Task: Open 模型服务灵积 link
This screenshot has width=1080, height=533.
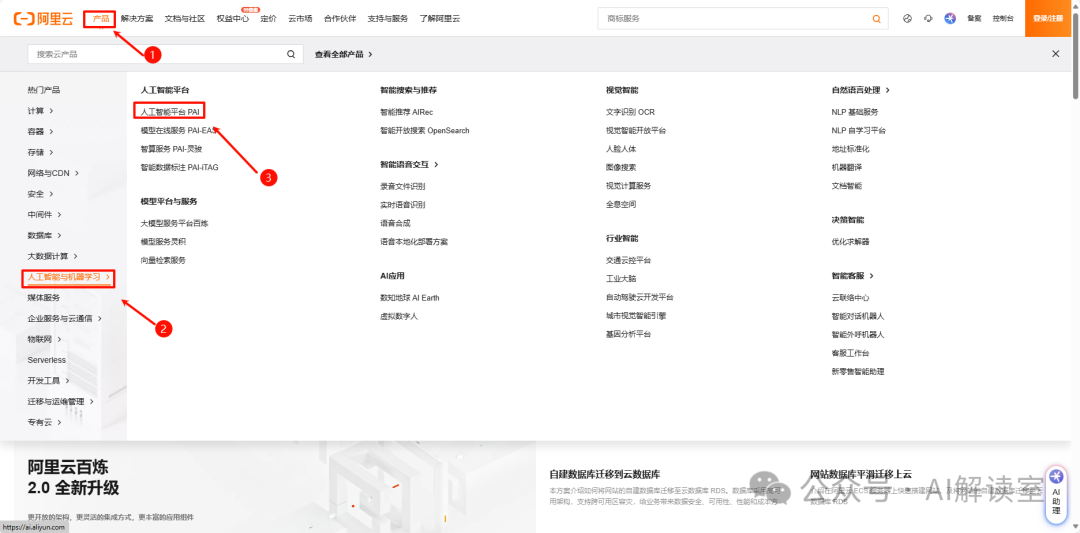Action: (163, 242)
